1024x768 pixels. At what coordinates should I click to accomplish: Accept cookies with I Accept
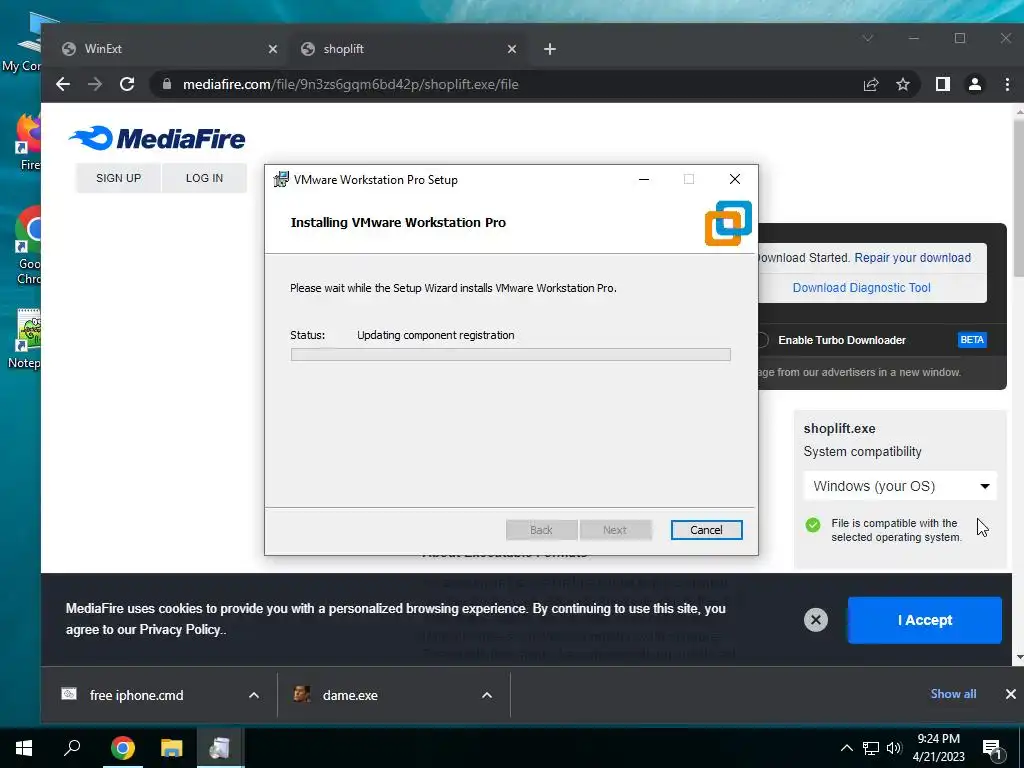pos(924,620)
